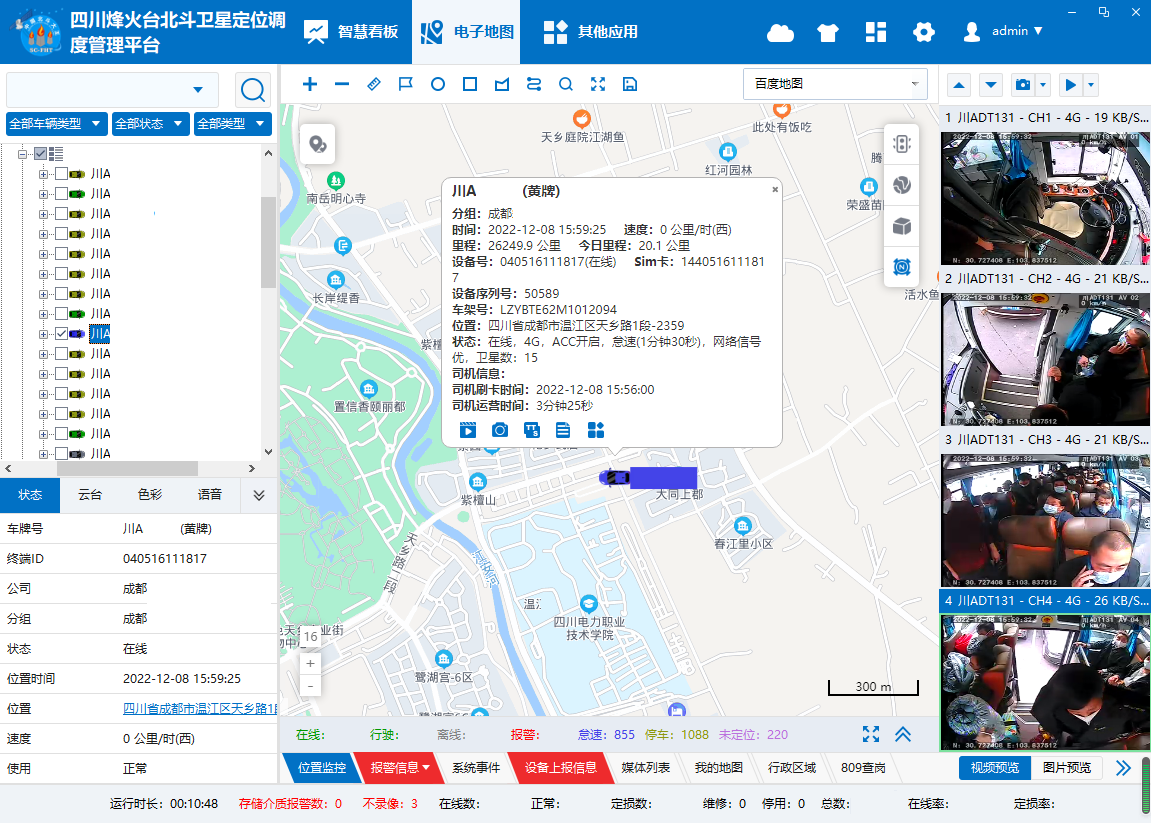Take a snapshot using the camera icon in popup
The height and width of the screenshot is (823, 1151).
pyautogui.click(x=500, y=430)
